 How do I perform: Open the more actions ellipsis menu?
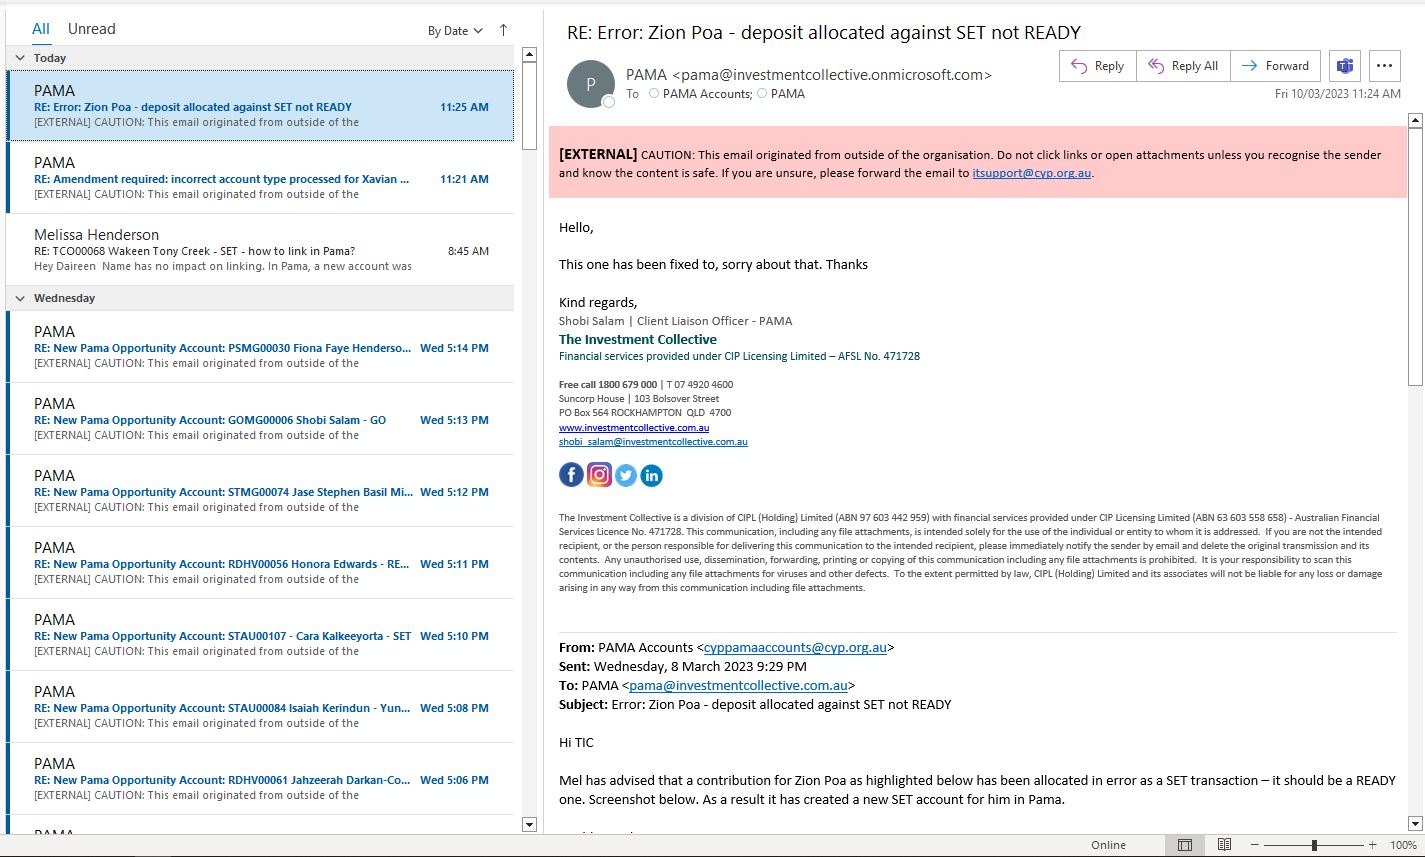click(1384, 66)
